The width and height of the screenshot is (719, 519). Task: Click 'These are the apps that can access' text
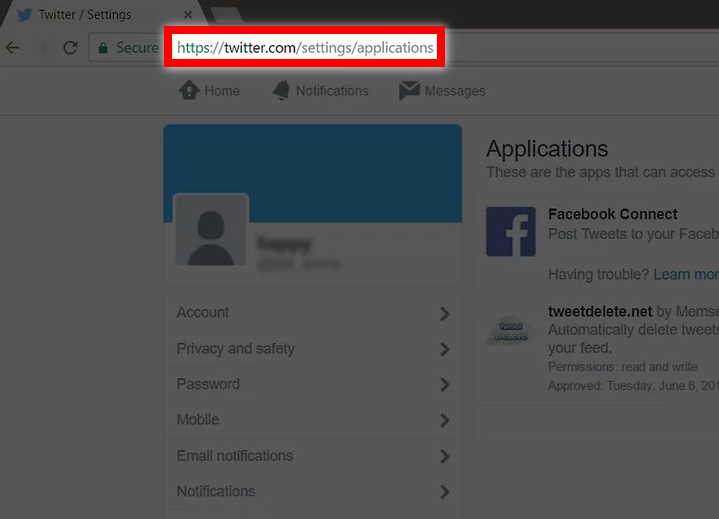(x=601, y=172)
